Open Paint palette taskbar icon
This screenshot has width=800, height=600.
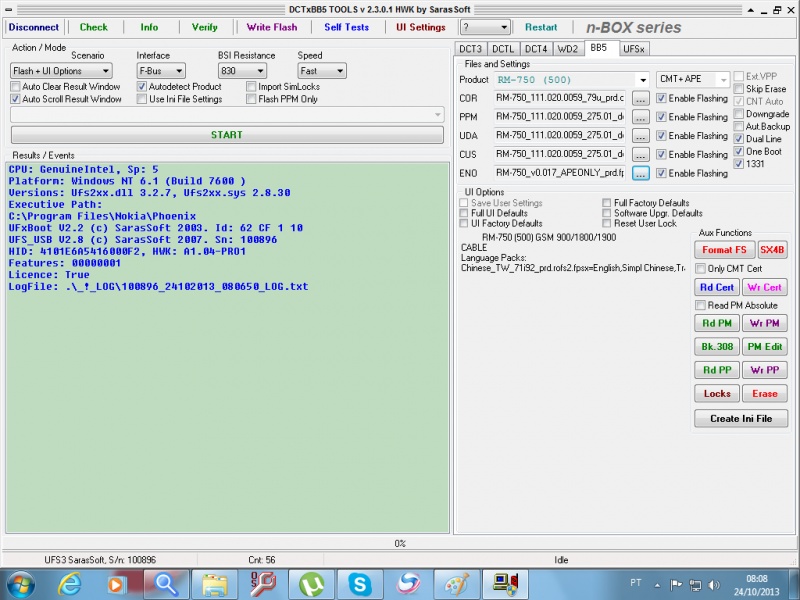458,584
